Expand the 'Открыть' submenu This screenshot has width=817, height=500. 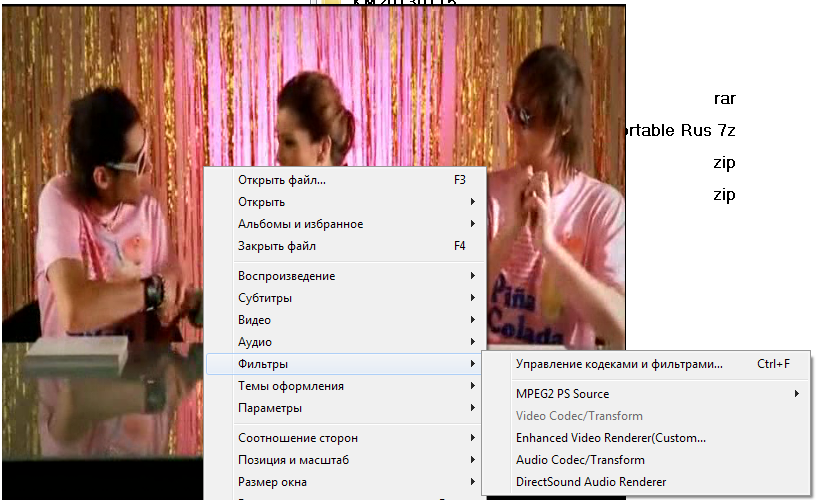click(262, 203)
